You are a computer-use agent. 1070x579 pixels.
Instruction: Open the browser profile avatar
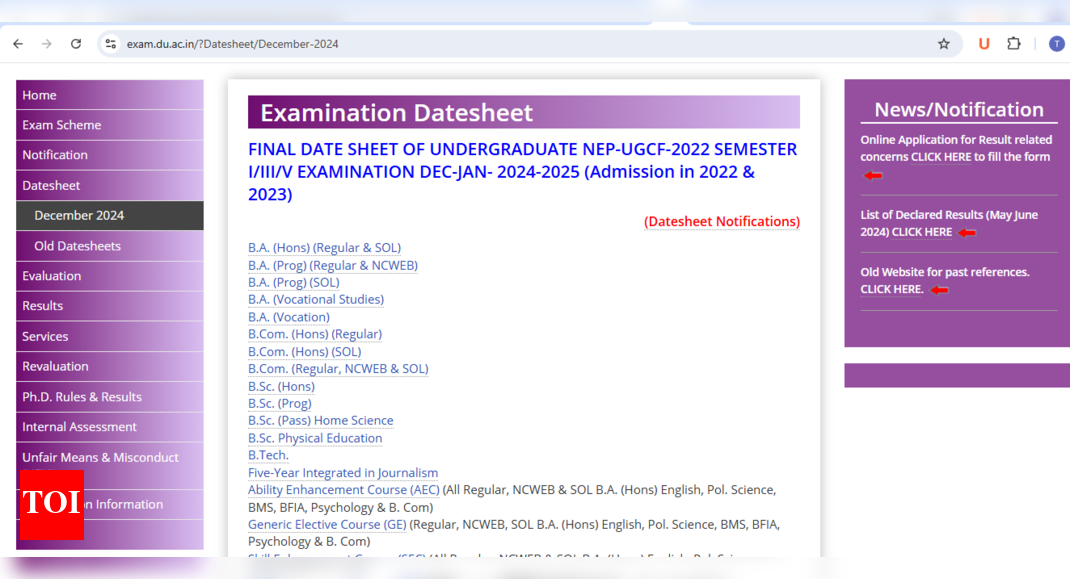(1056, 44)
